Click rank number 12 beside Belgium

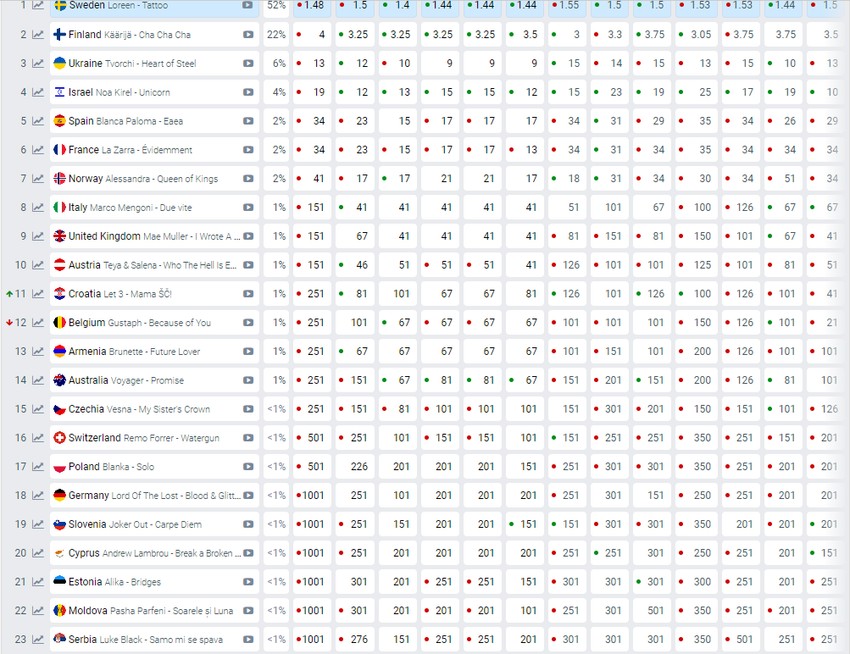click(x=20, y=323)
